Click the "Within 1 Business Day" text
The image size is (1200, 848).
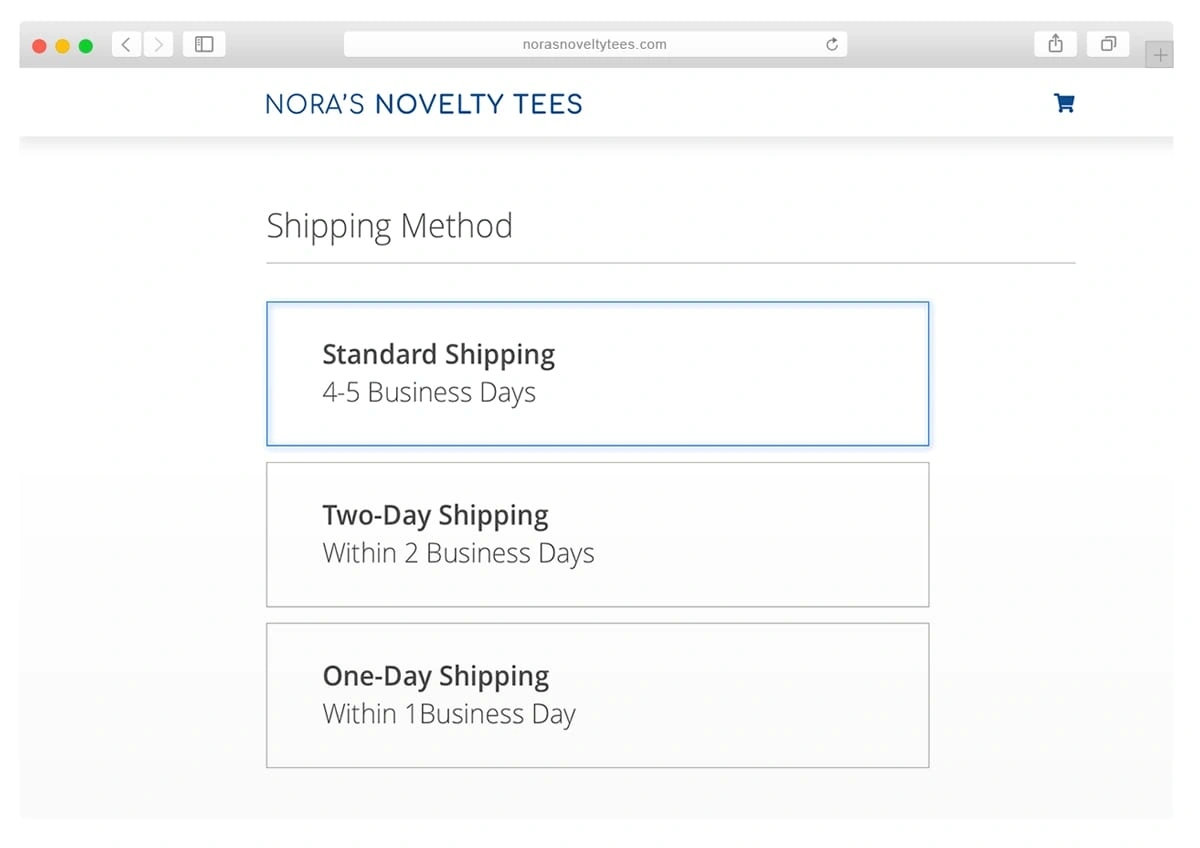[449, 715]
